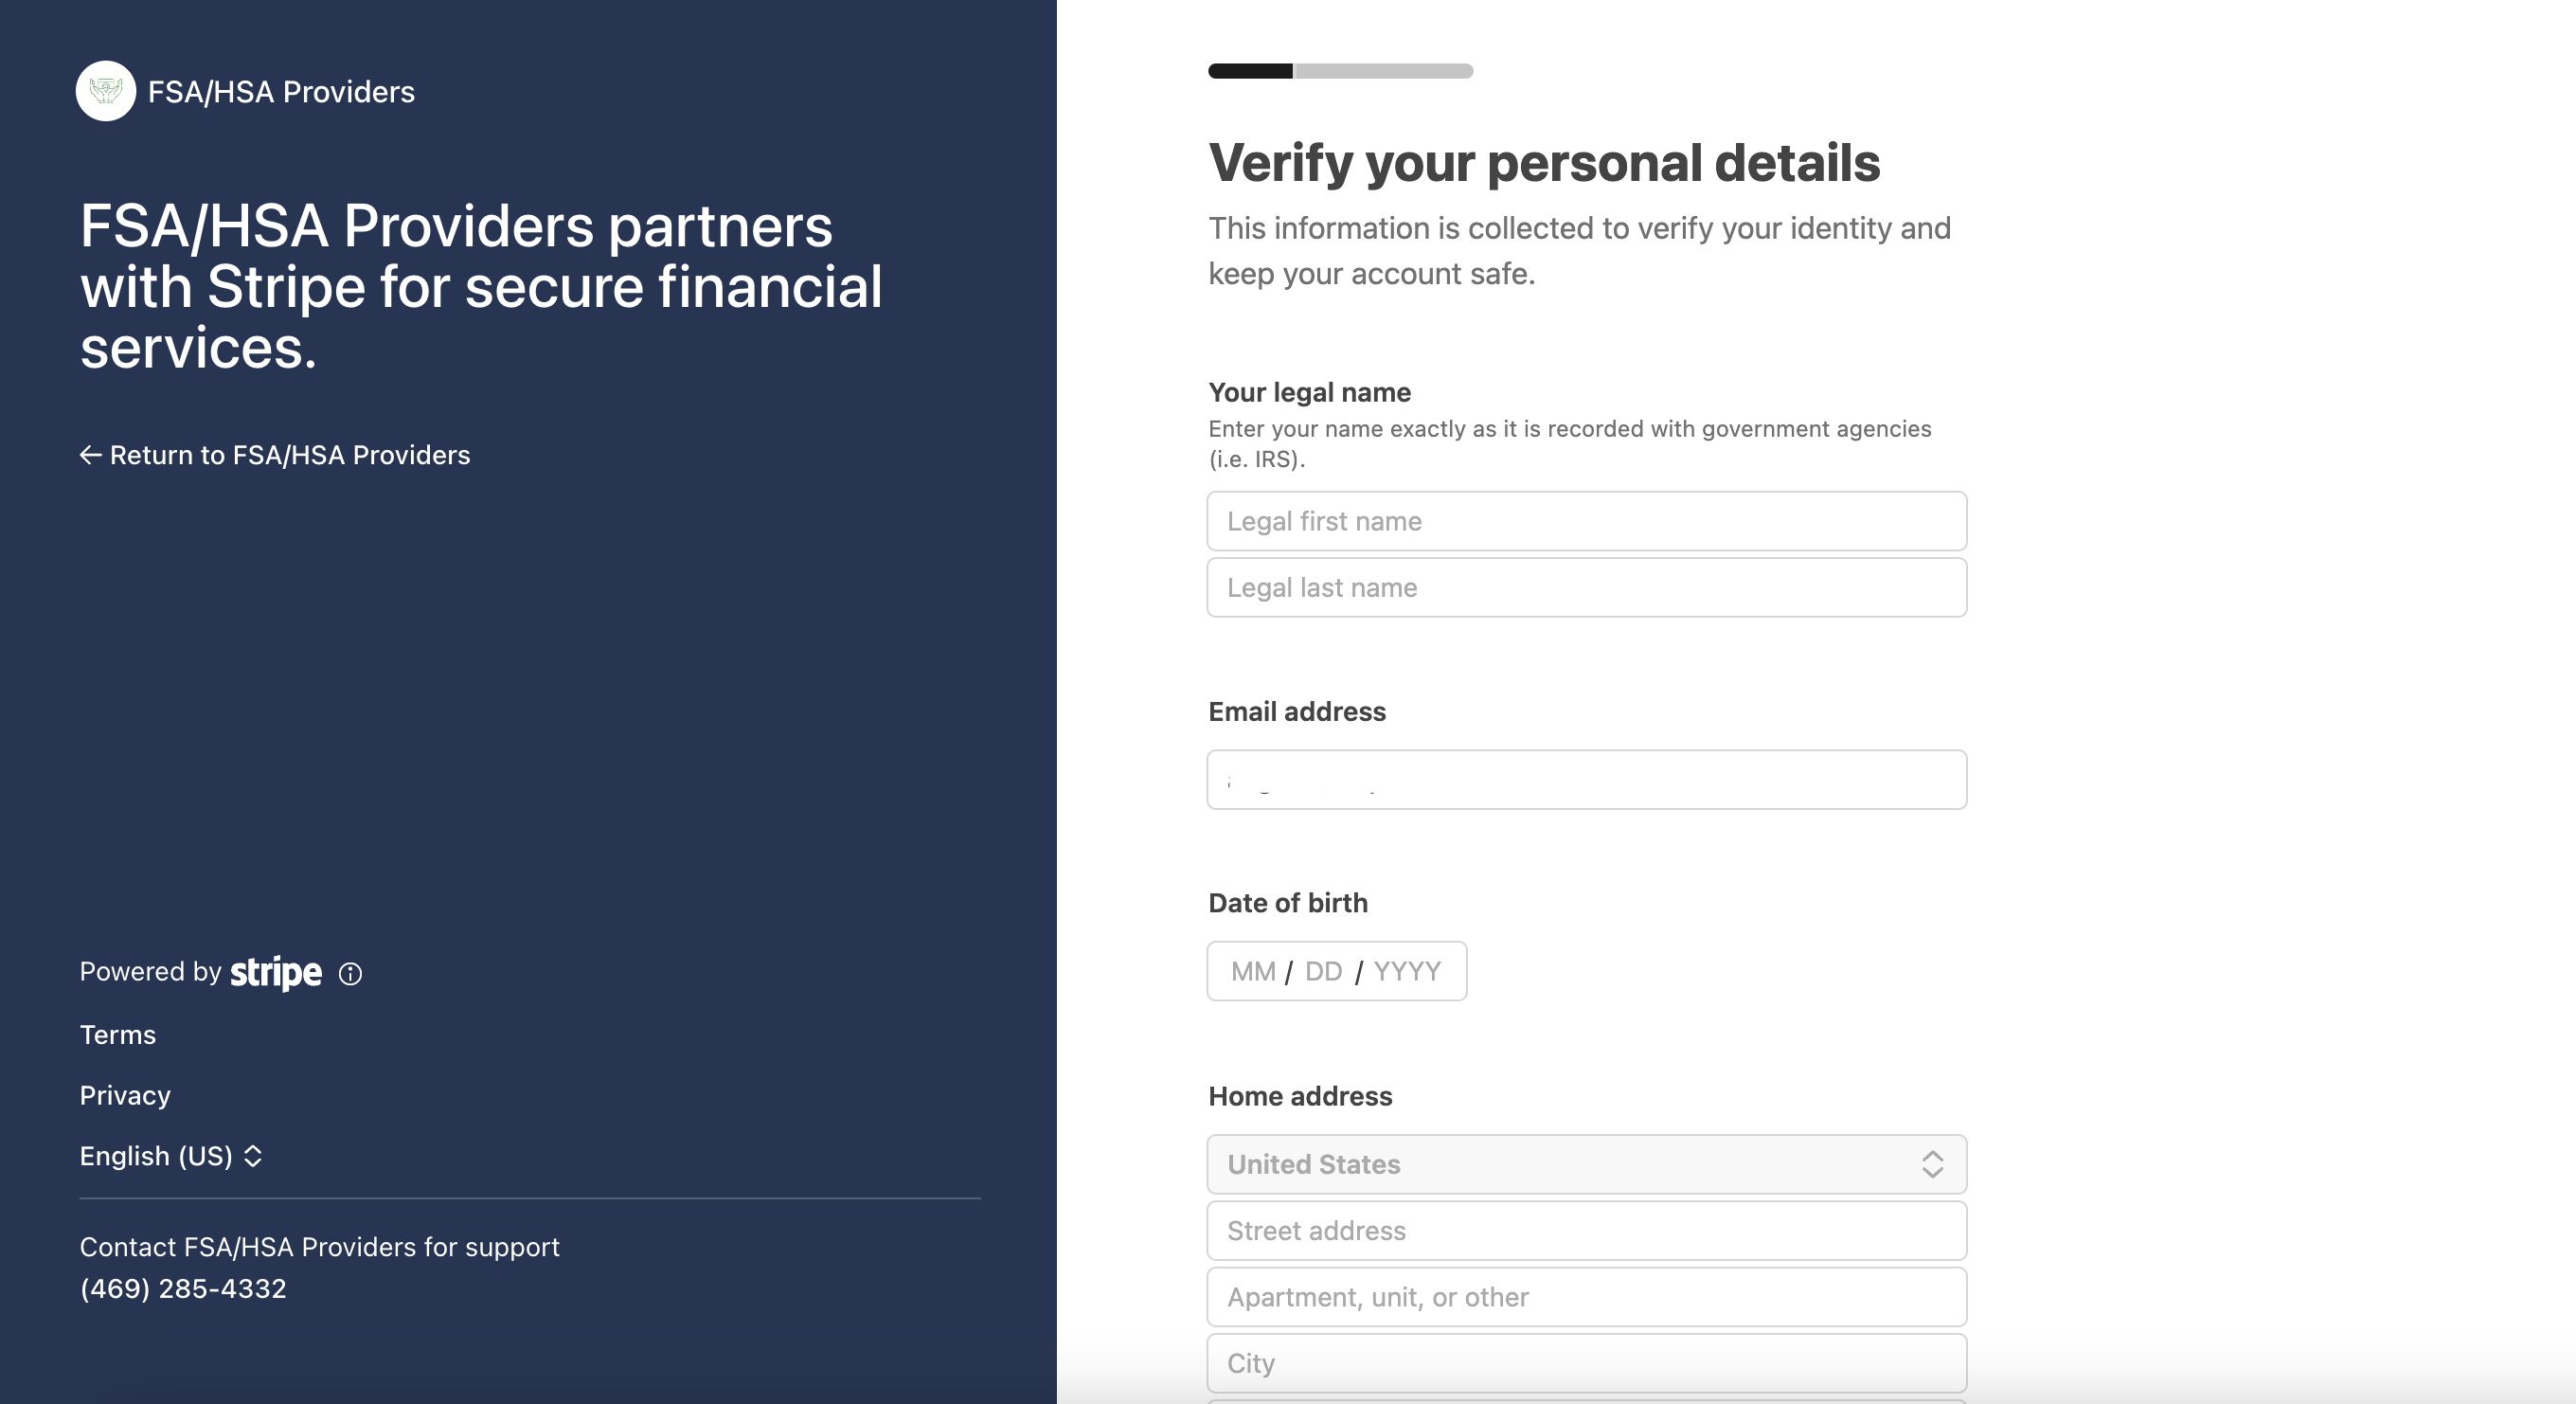This screenshot has width=2576, height=1404.
Task: Click the YYYY year part of birth date
Action: point(1407,972)
